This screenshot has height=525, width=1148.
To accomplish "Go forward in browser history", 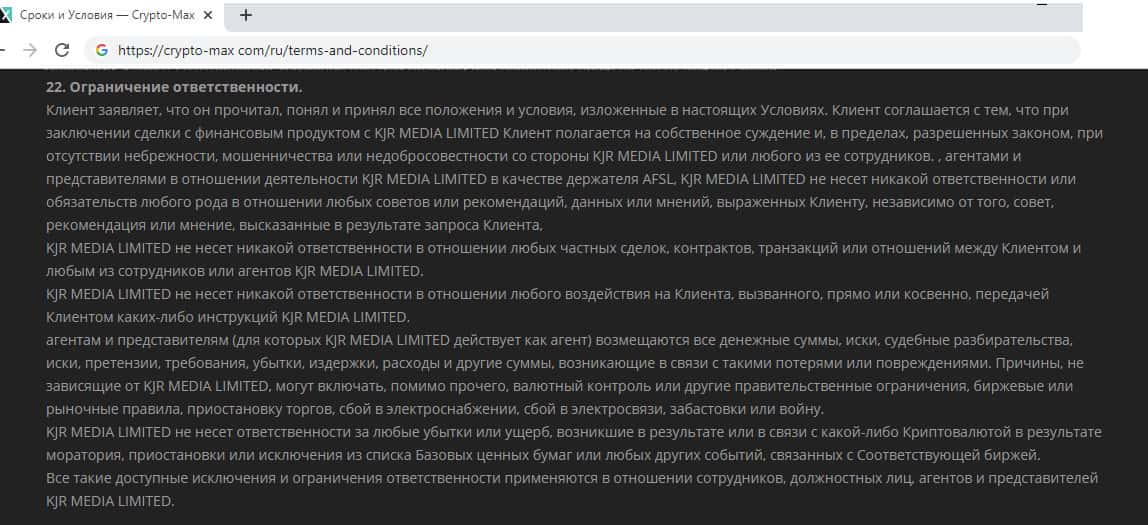I will (x=30, y=50).
